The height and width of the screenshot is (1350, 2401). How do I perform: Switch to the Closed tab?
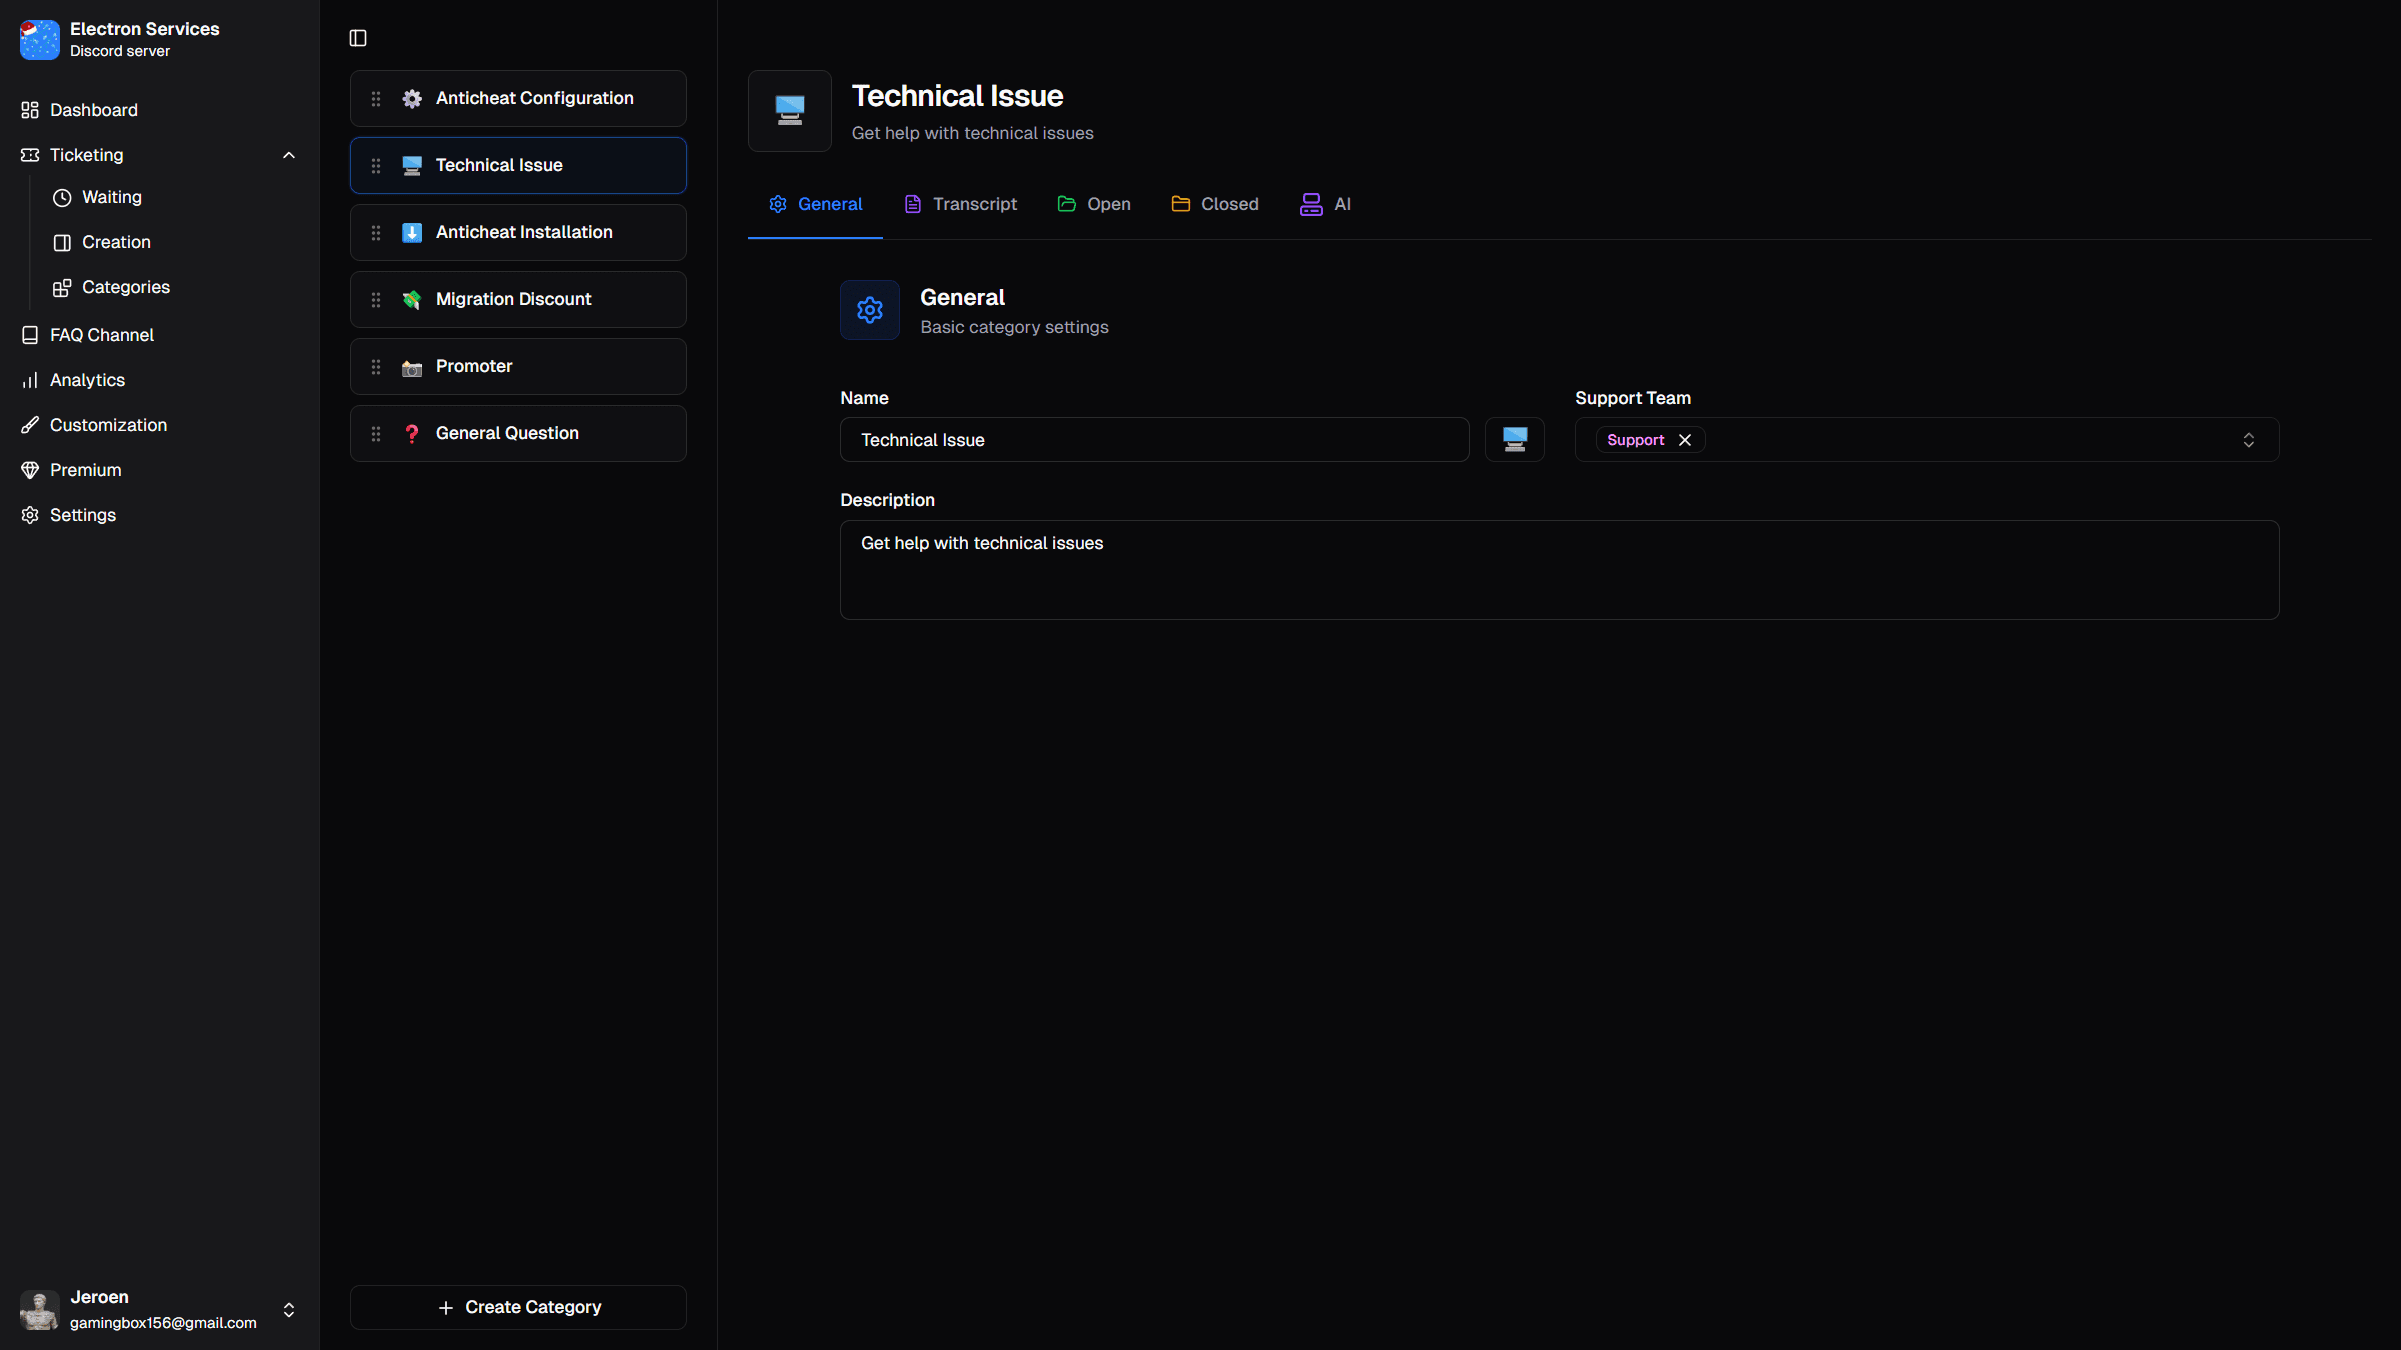point(1214,204)
